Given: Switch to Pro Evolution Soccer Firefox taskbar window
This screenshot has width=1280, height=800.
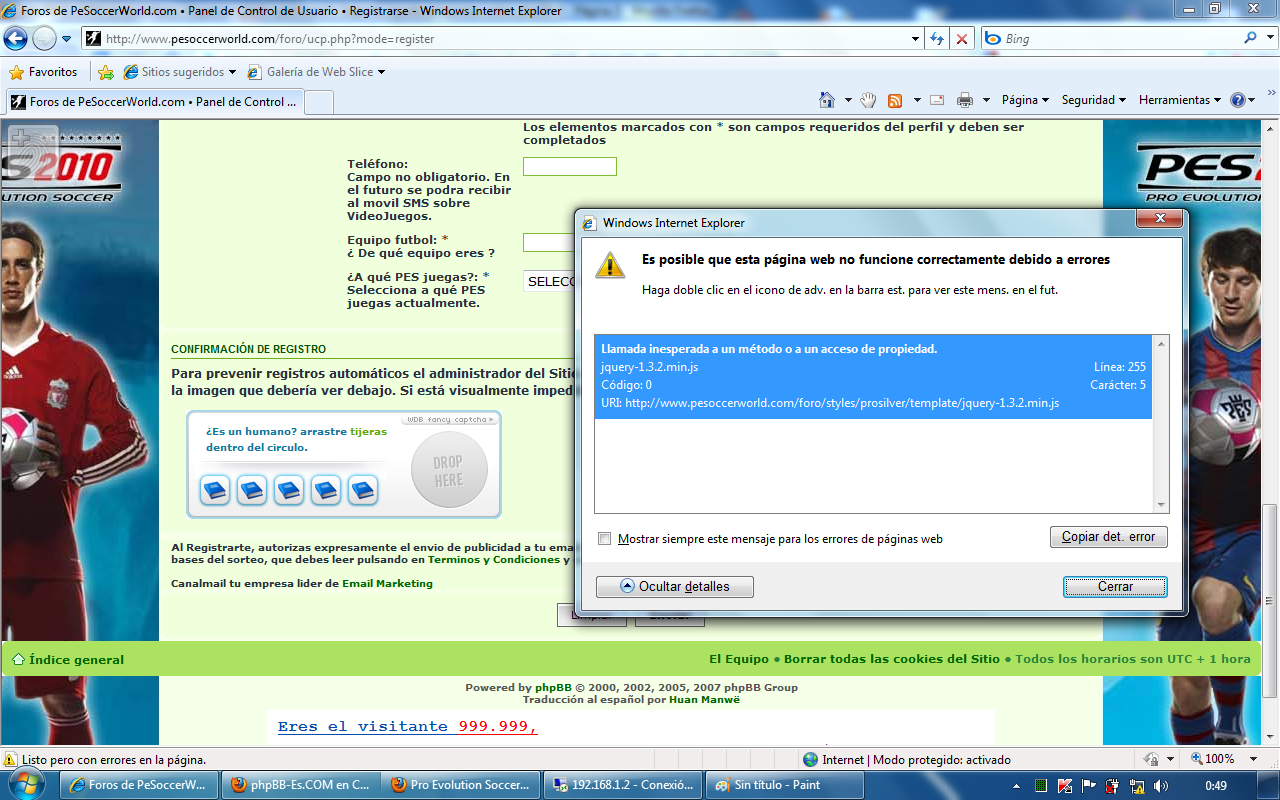Looking at the screenshot, I should pyautogui.click(x=462, y=785).
